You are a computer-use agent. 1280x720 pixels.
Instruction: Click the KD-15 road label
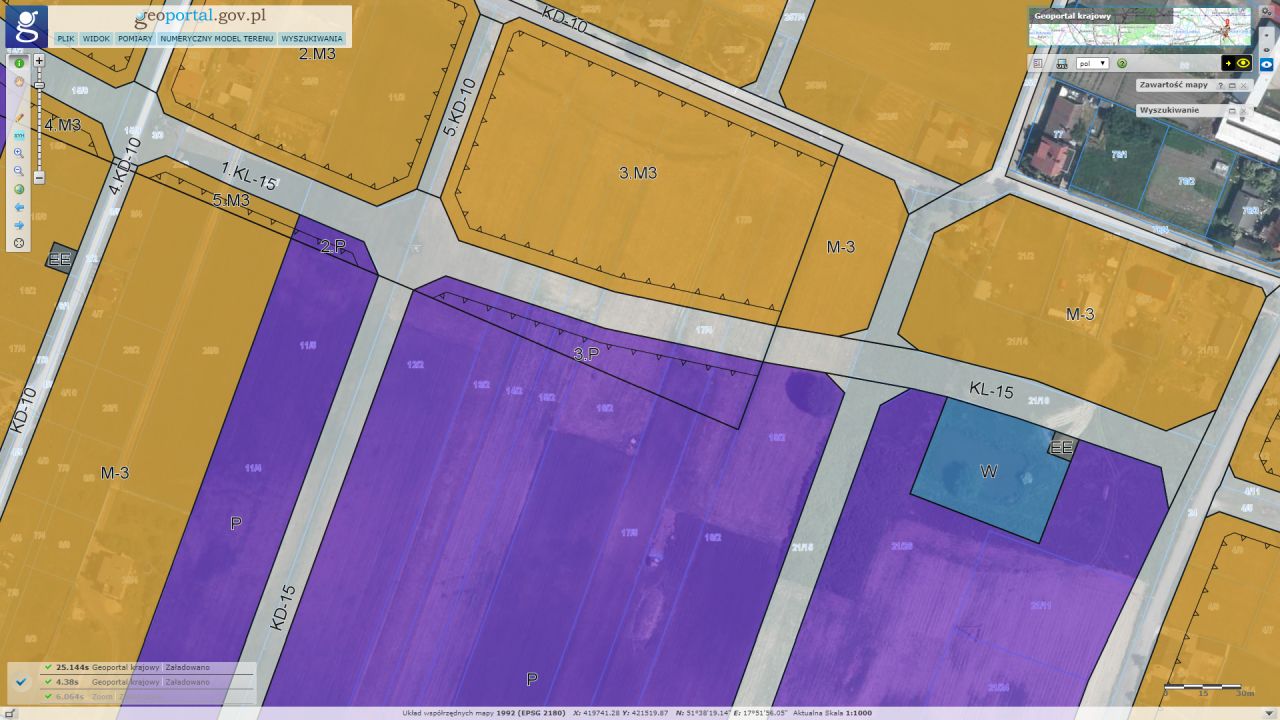pyautogui.click(x=284, y=608)
